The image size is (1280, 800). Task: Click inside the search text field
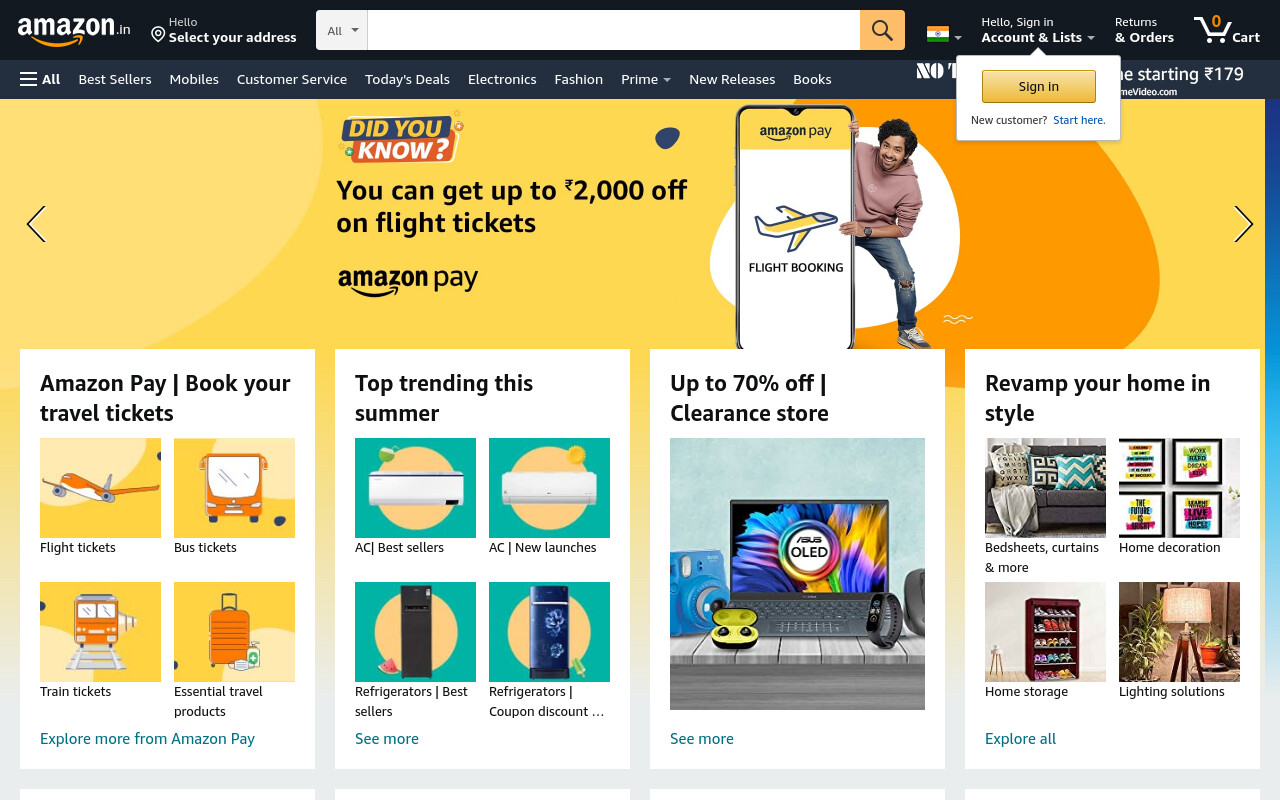(613, 30)
